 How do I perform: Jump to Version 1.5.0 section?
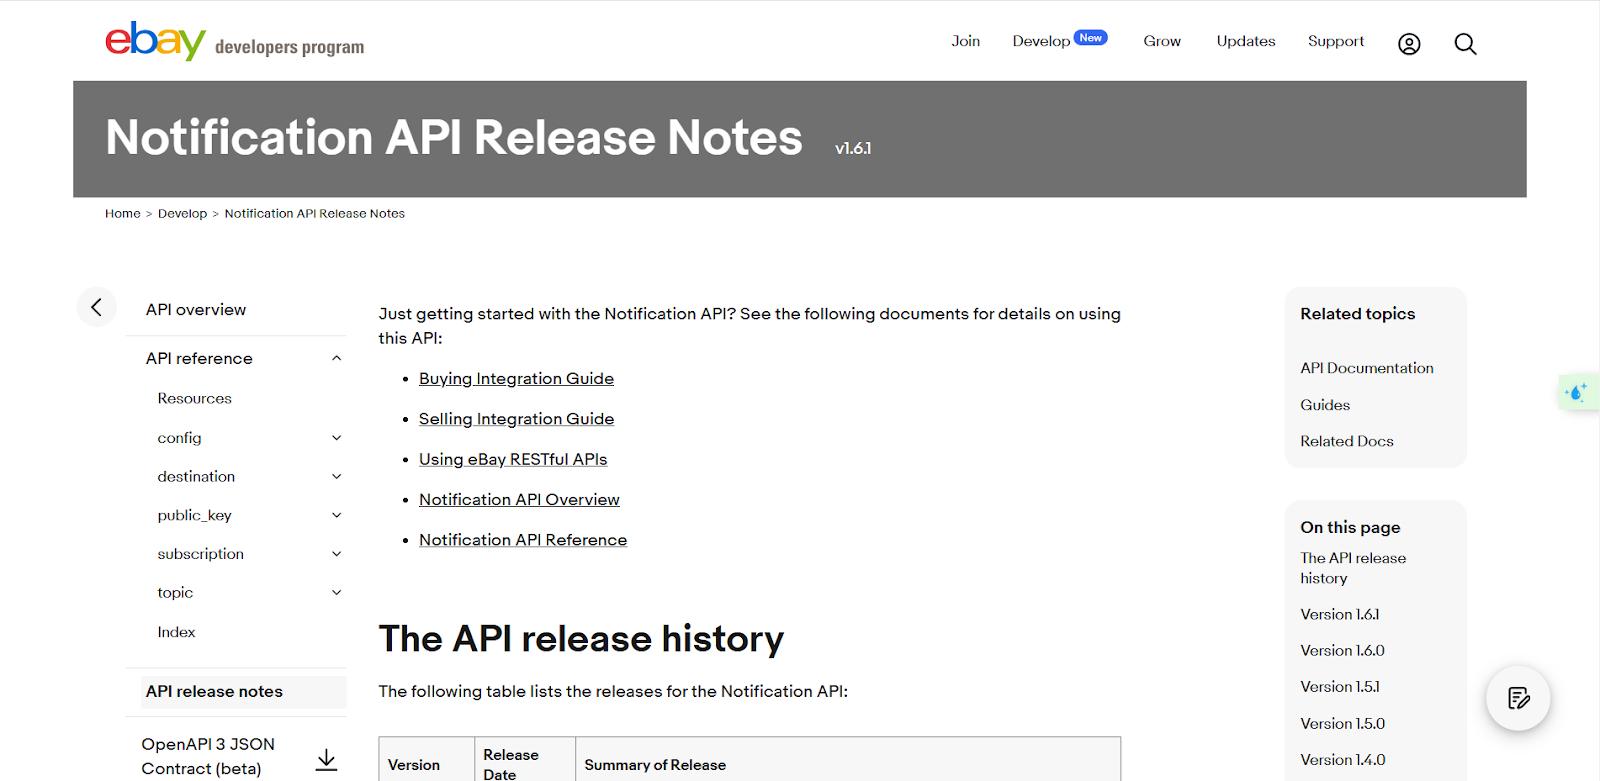pyautogui.click(x=1342, y=723)
